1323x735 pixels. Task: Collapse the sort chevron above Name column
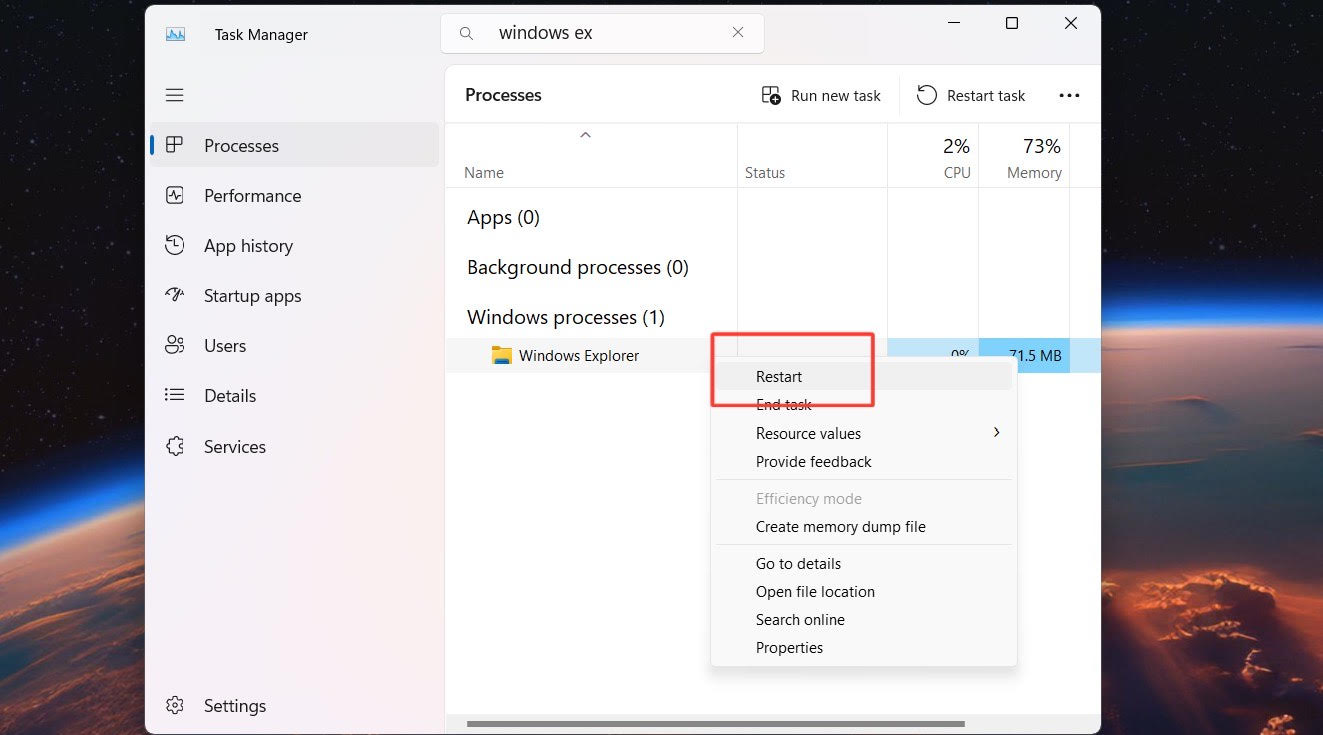(x=586, y=135)
